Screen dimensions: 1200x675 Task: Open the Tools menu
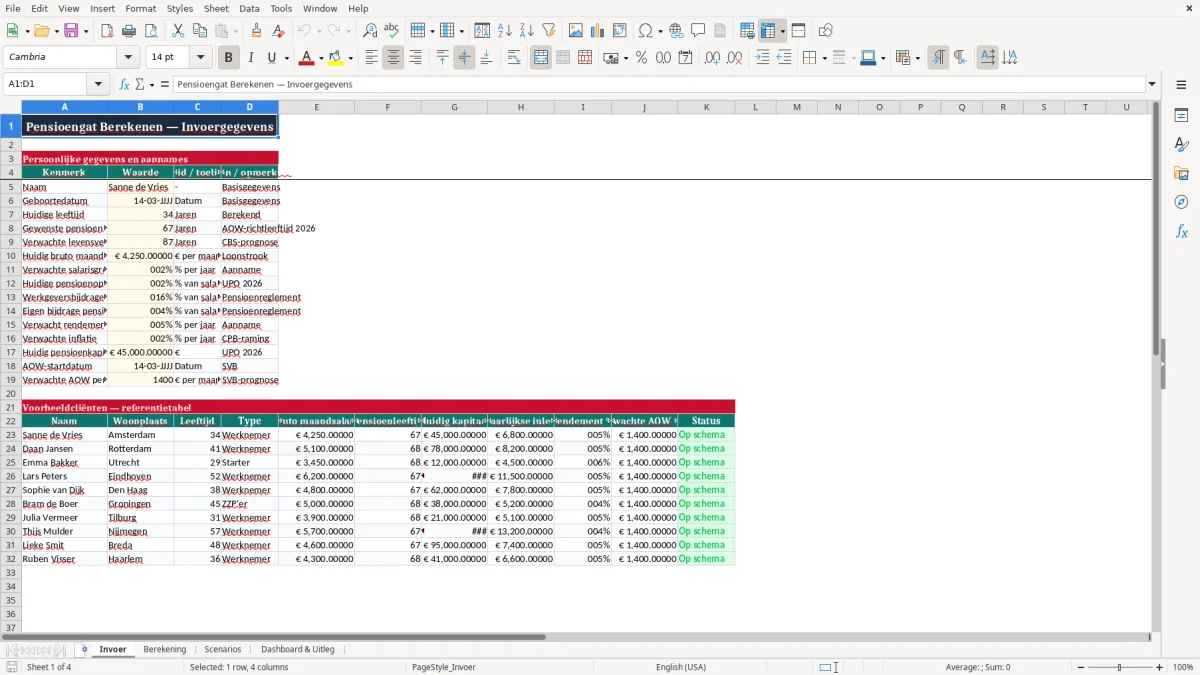[x=281, y=8]
